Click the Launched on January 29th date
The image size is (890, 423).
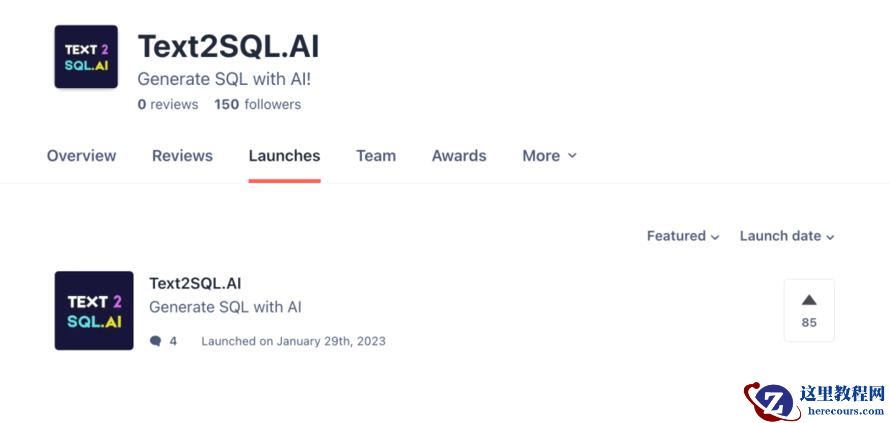click(x=293, y=341)
